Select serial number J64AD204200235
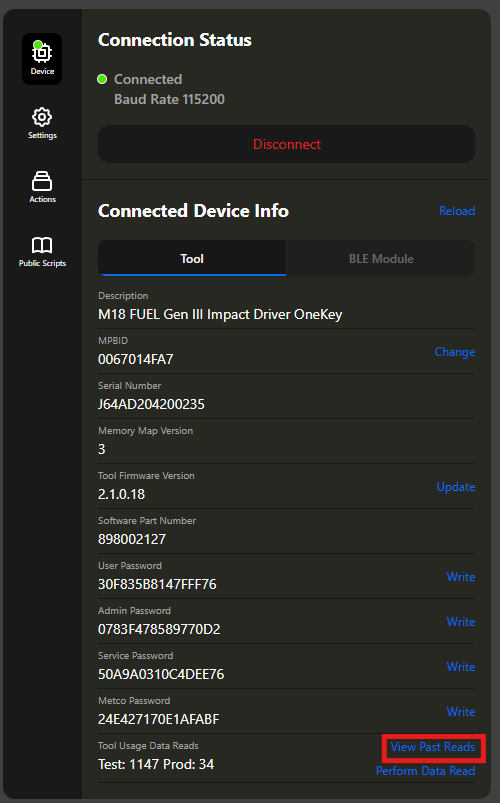Image resolution: width=500 pixels, height=803 pixels. pos(151,405)
